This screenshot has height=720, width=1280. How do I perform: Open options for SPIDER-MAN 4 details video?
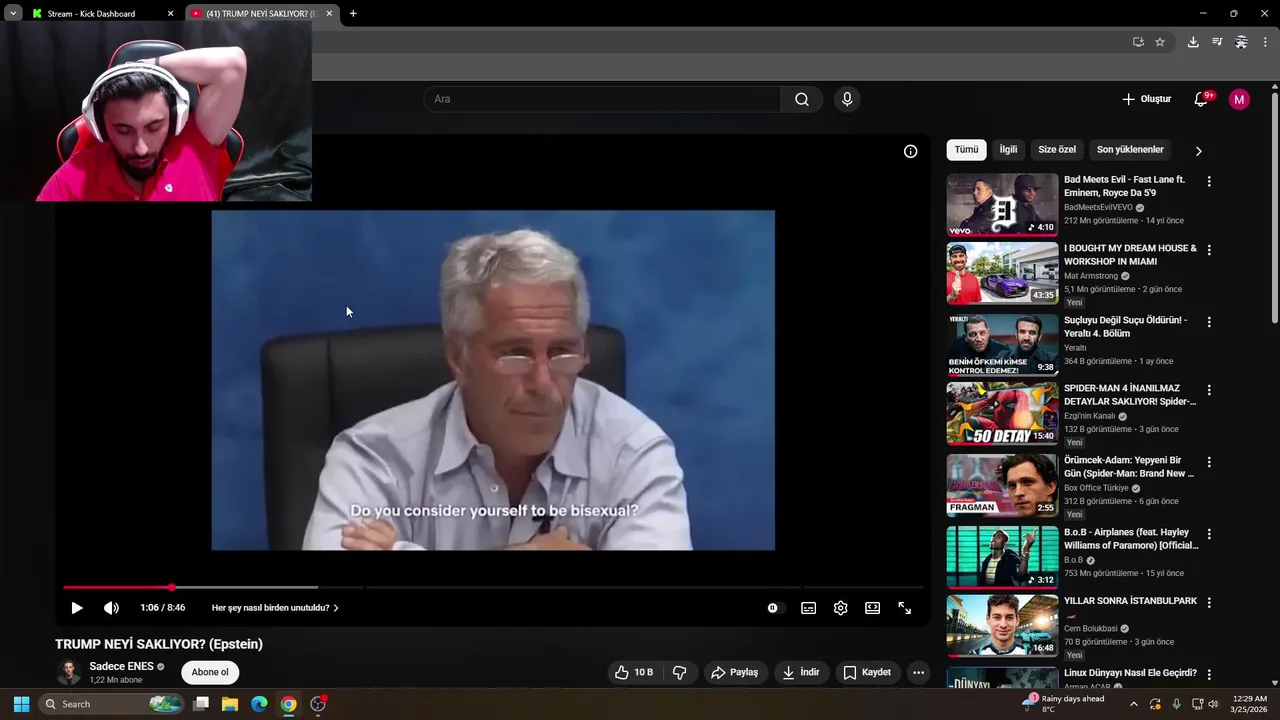pyautogui.click(x=1209, y=390)
